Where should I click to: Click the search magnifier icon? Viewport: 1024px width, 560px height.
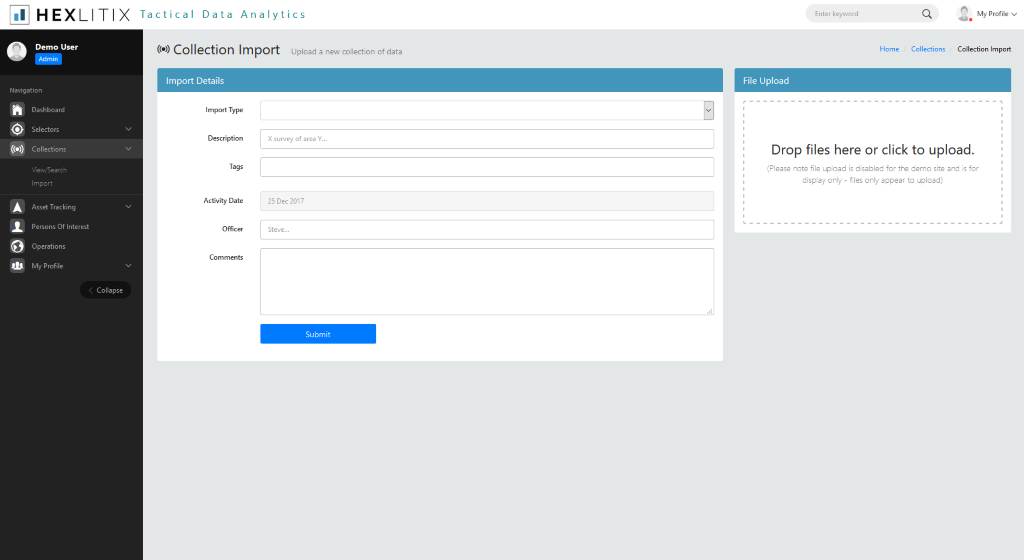(x=926, y=14)
